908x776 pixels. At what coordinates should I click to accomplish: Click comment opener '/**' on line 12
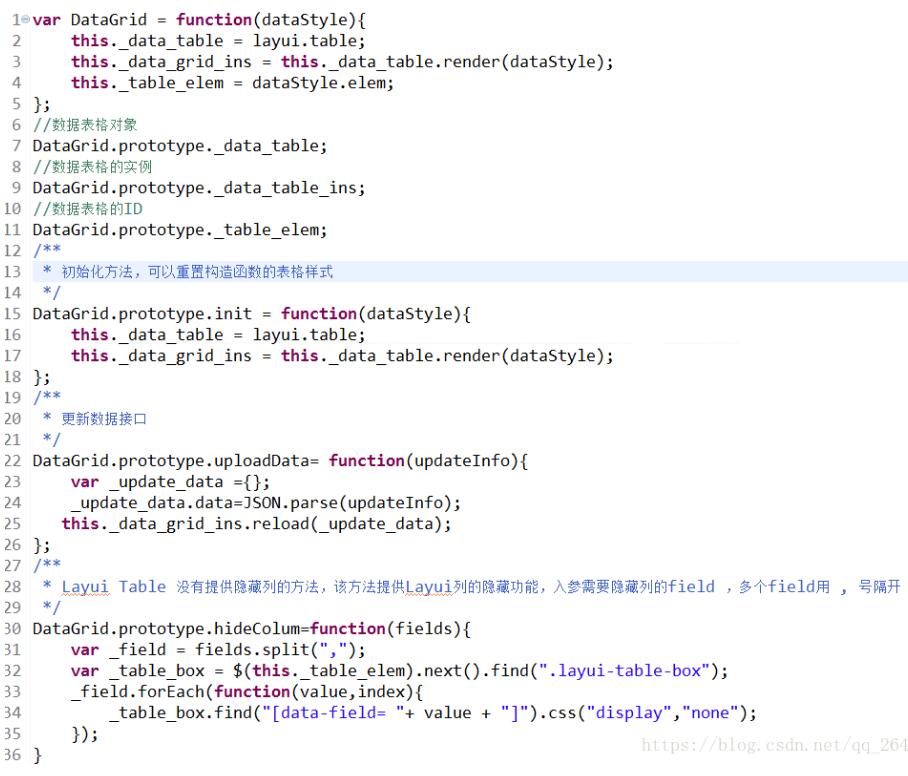tap(47, 250)
